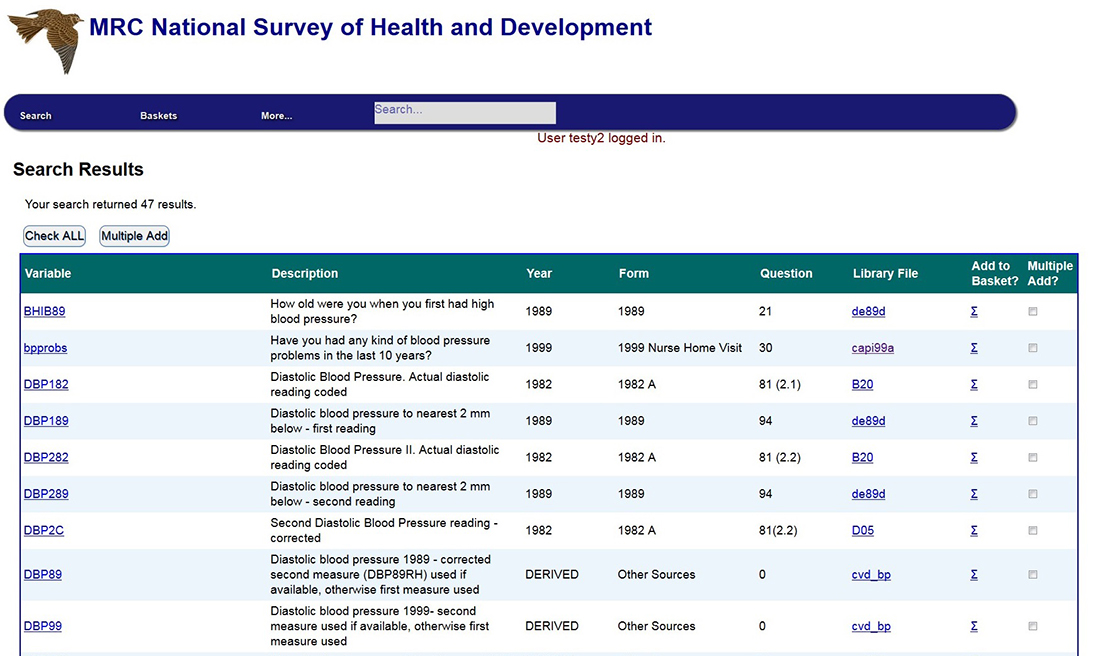
Task: Open variable link DBP182
Action: click(46, 384)
